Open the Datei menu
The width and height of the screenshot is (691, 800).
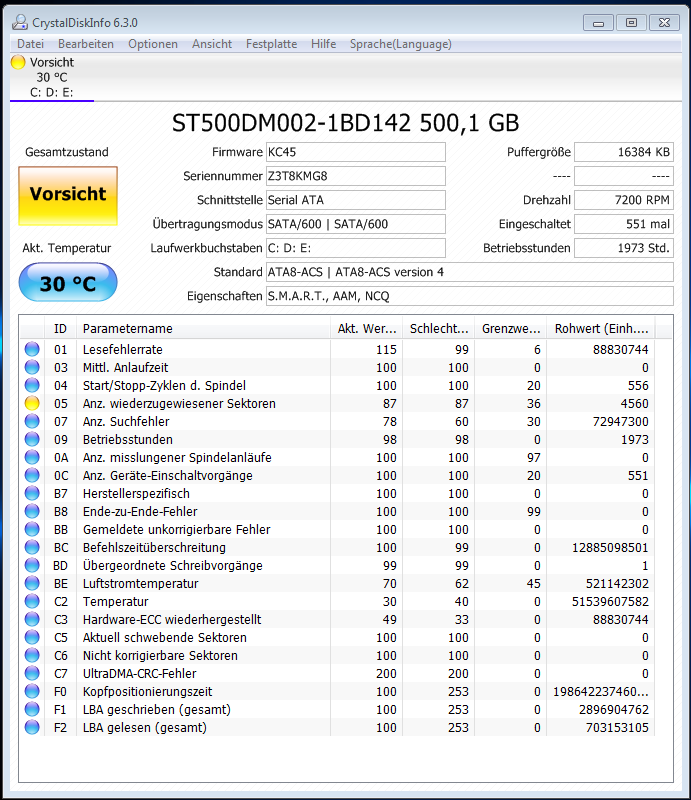(31, 44)
